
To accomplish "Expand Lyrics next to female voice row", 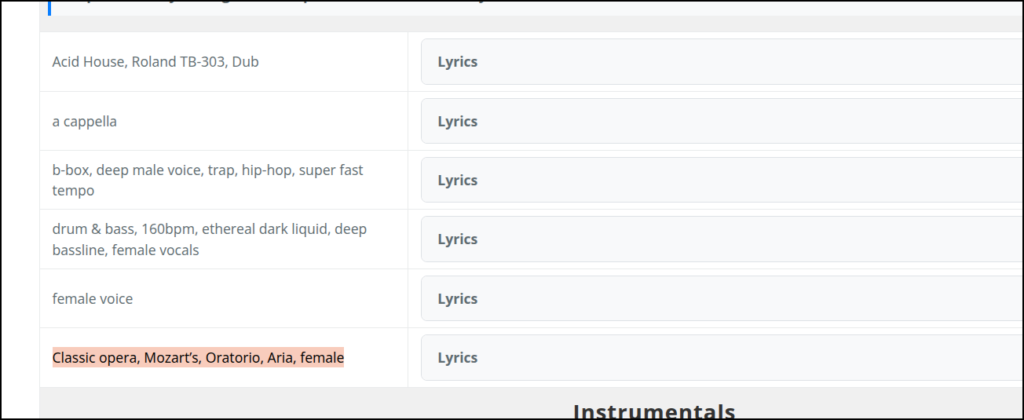I will [x=458, y=298].
